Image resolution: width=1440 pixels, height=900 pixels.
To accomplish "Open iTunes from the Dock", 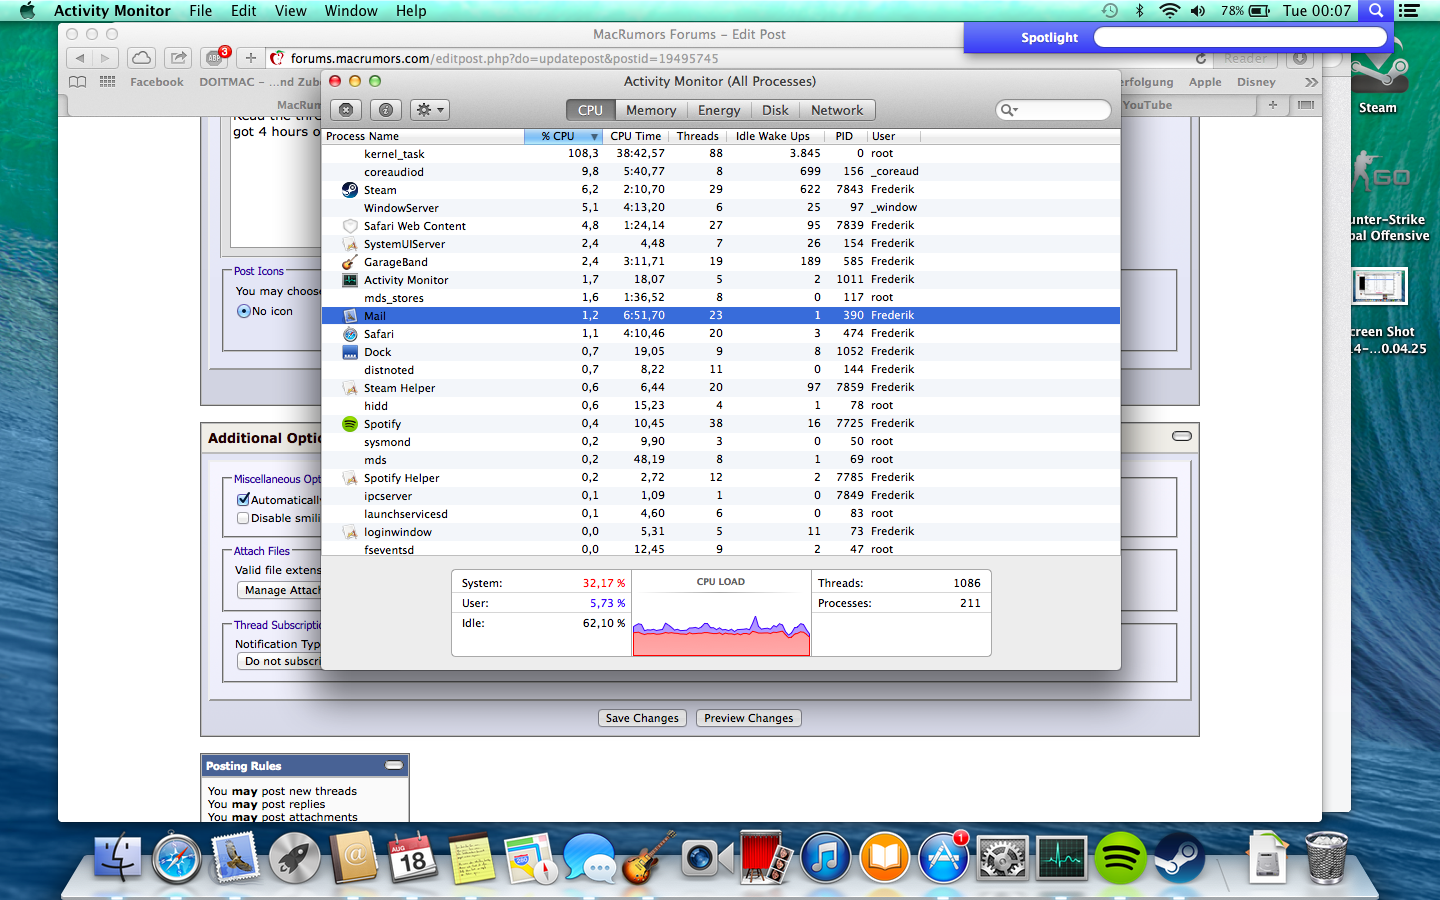I will pyautogui.click(x=826, y=858).
